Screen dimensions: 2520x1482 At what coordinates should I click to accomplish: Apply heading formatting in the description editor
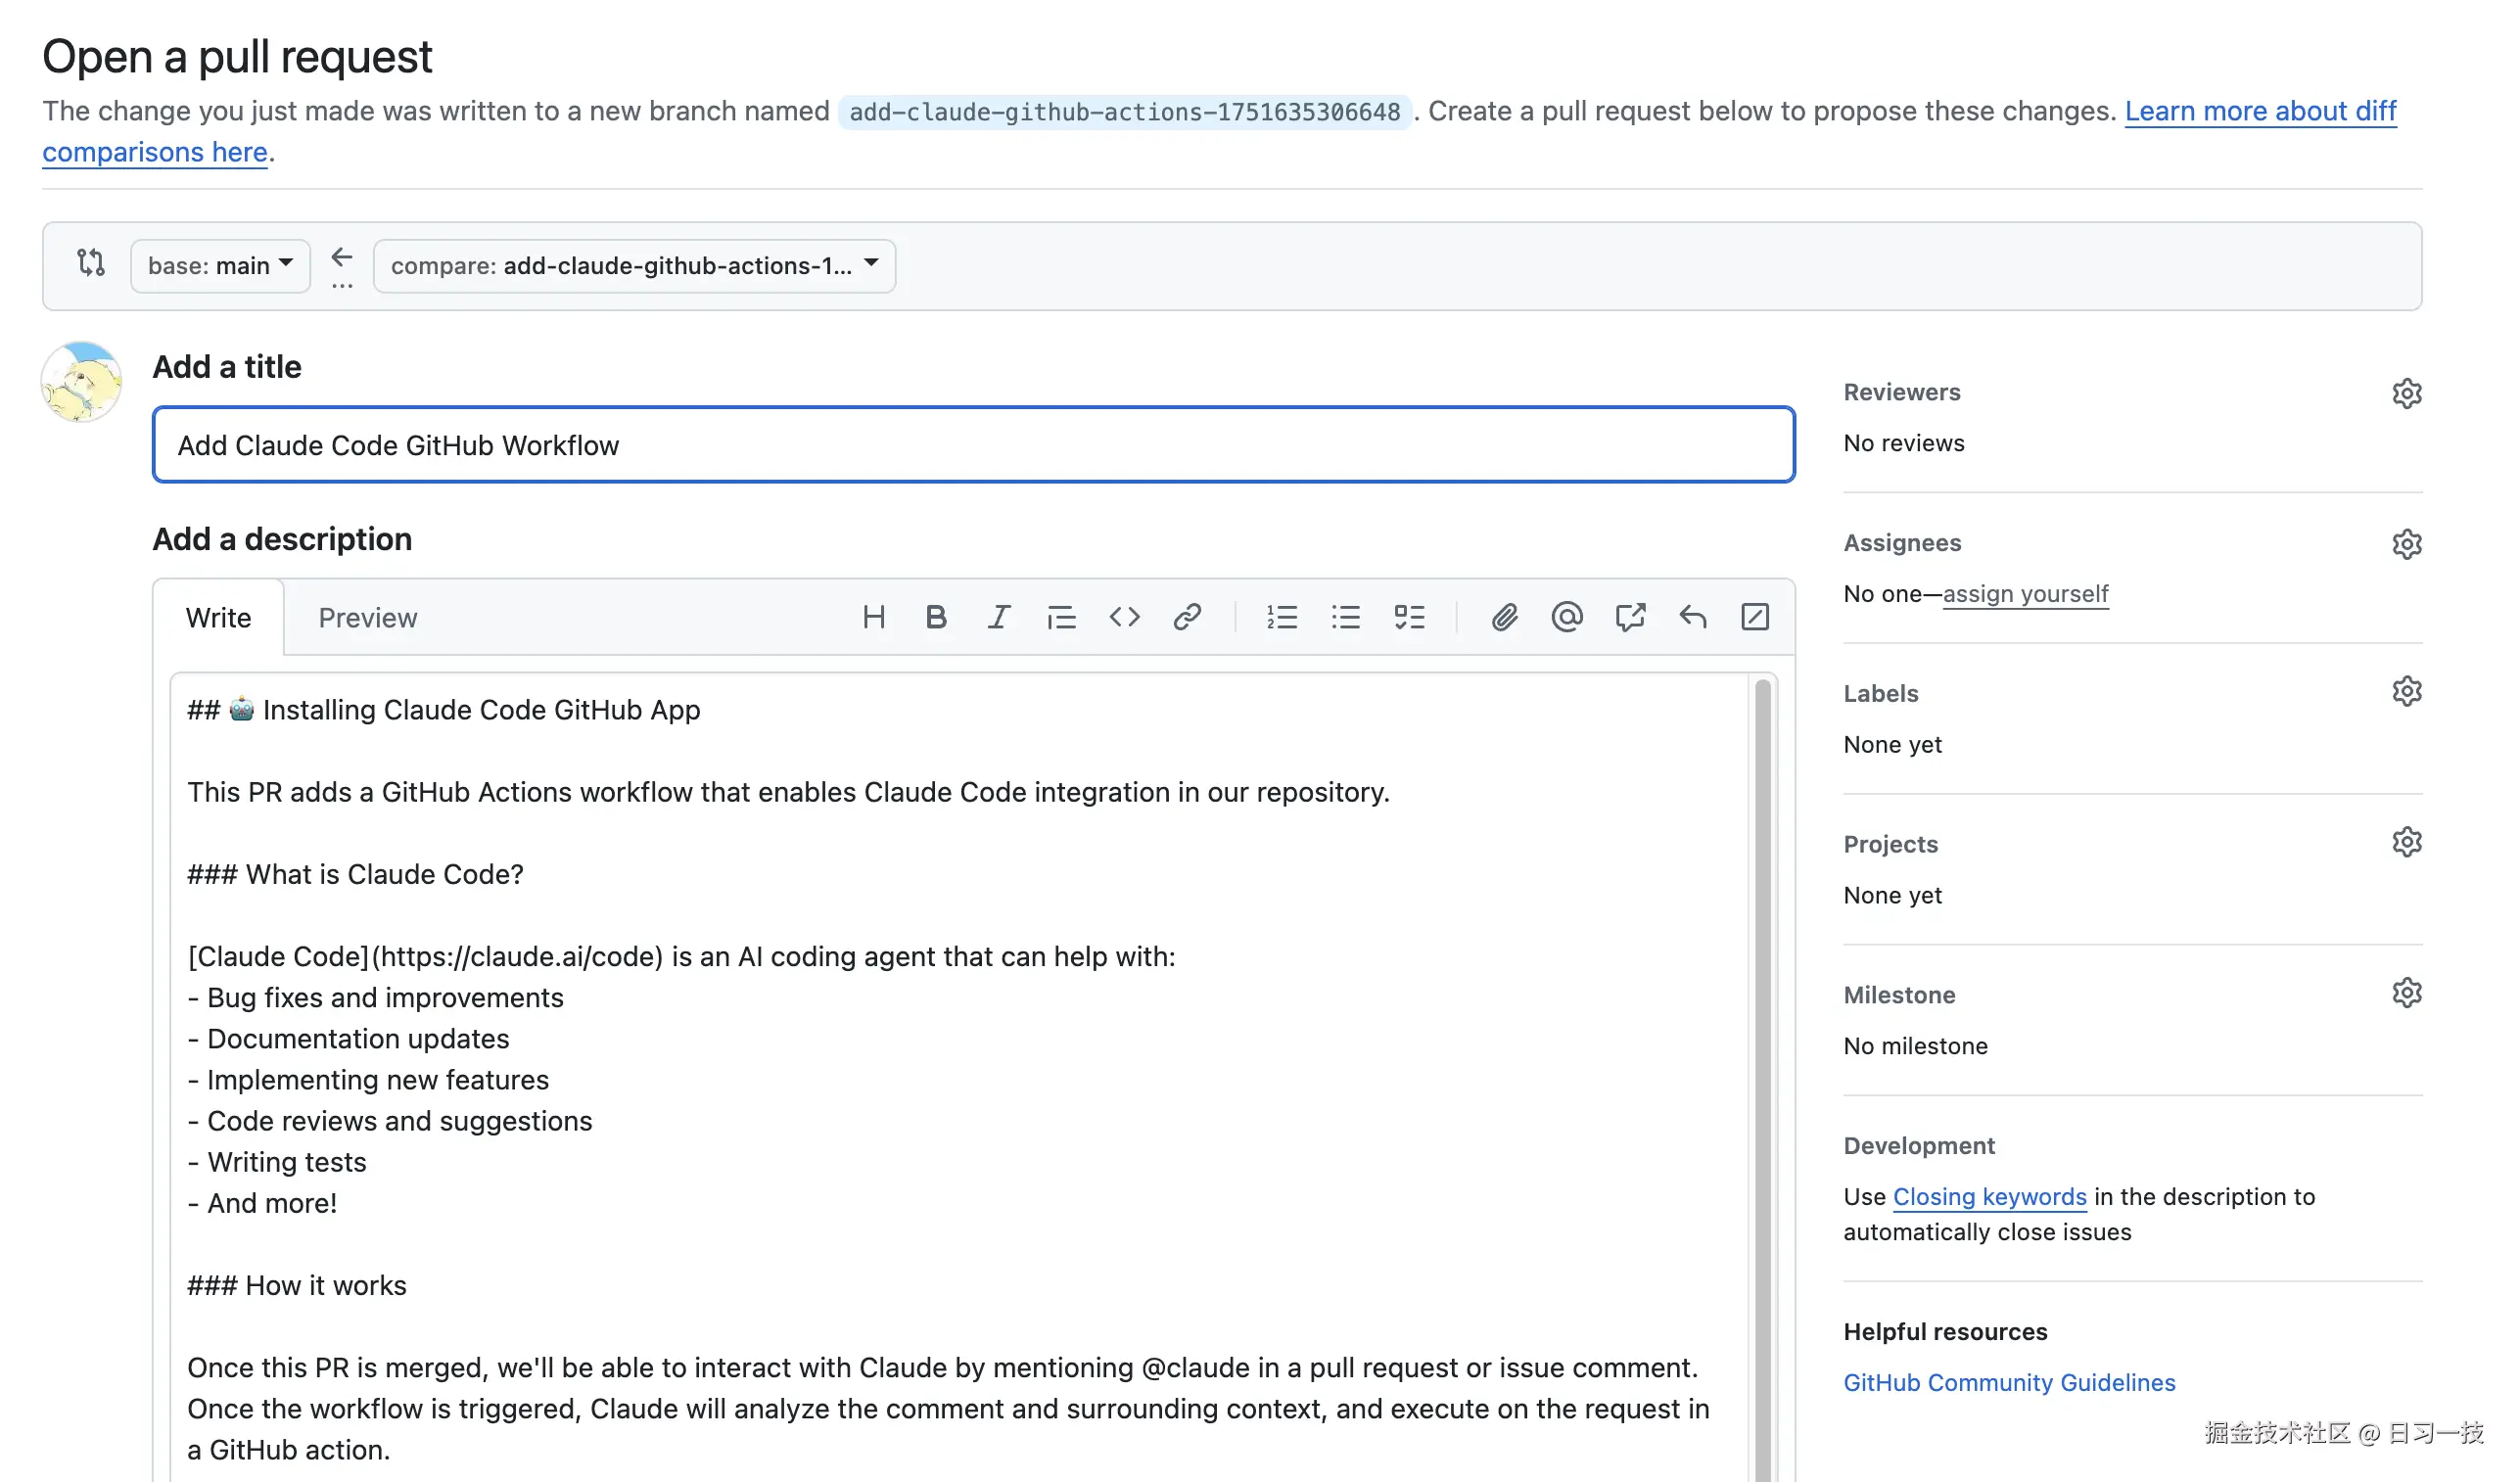pyautogui.click(x=874, y=617)
